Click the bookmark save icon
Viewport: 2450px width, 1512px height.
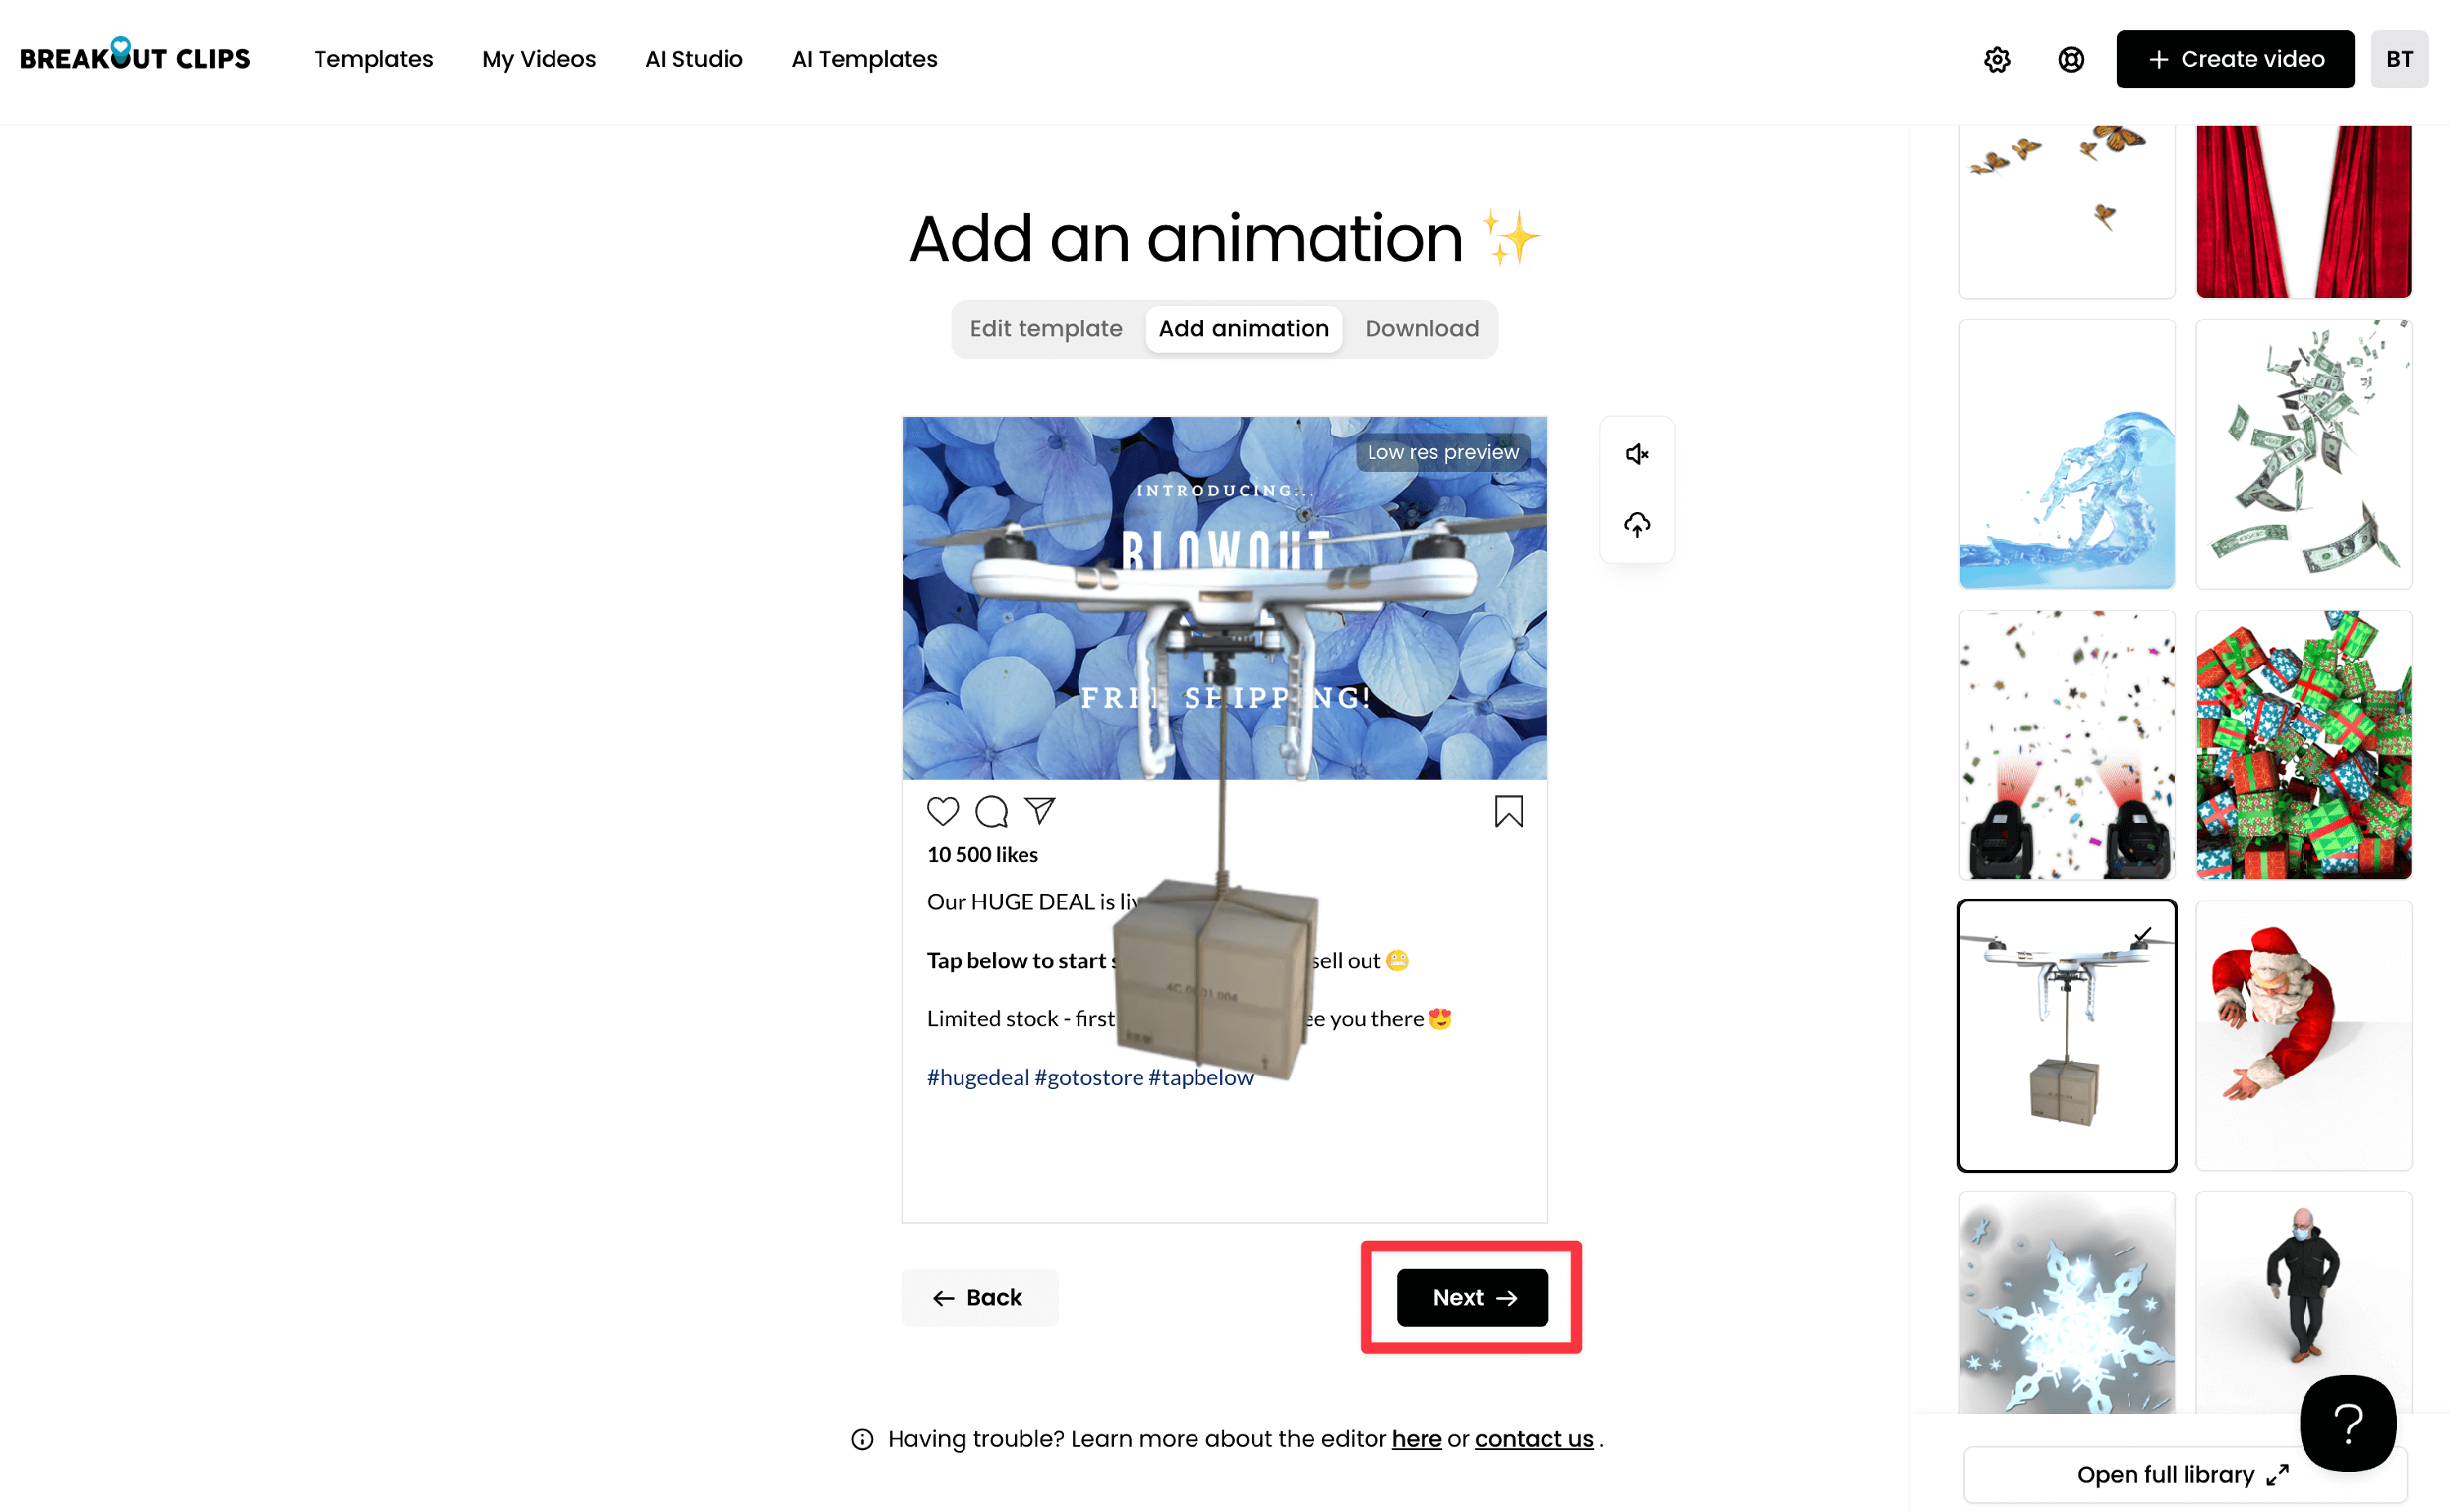(x=1508, y=811)
